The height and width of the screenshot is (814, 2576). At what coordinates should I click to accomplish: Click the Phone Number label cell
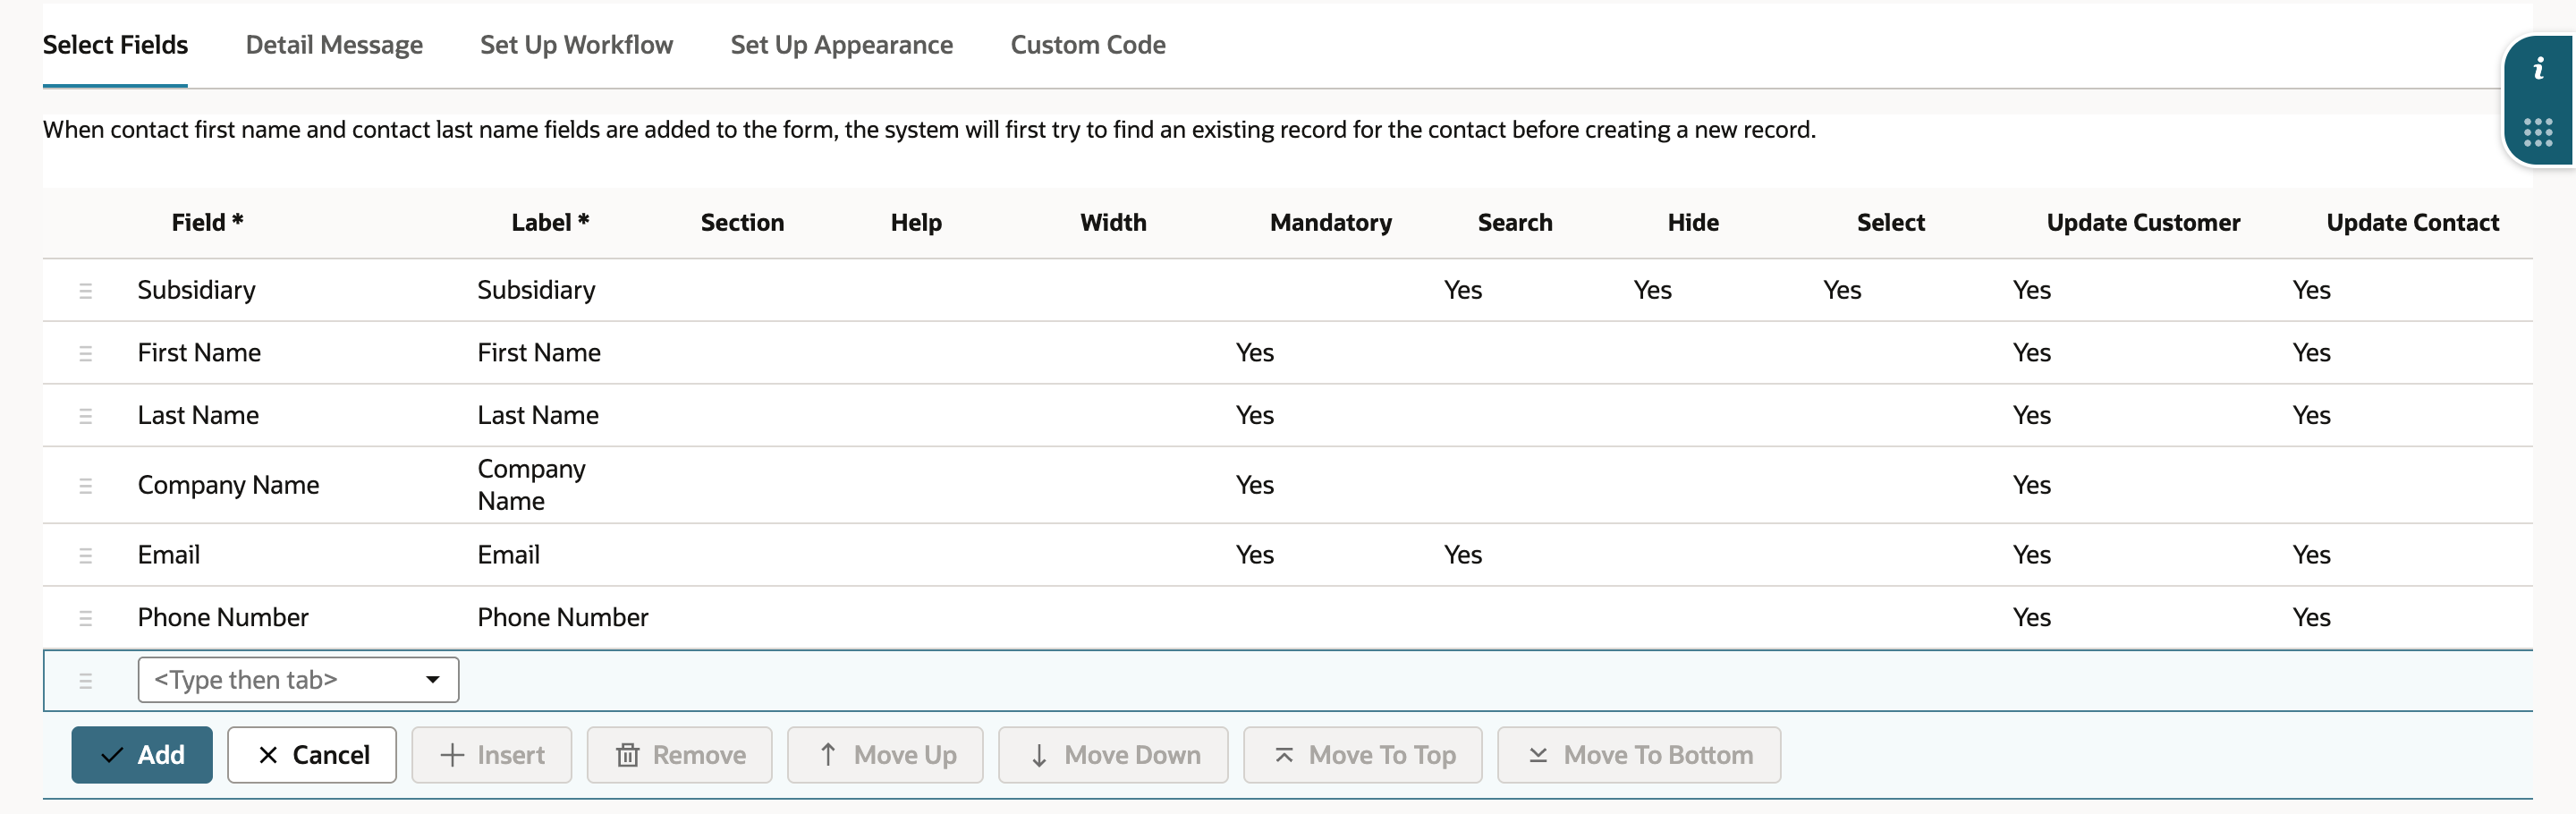click(x=562, y=618)
